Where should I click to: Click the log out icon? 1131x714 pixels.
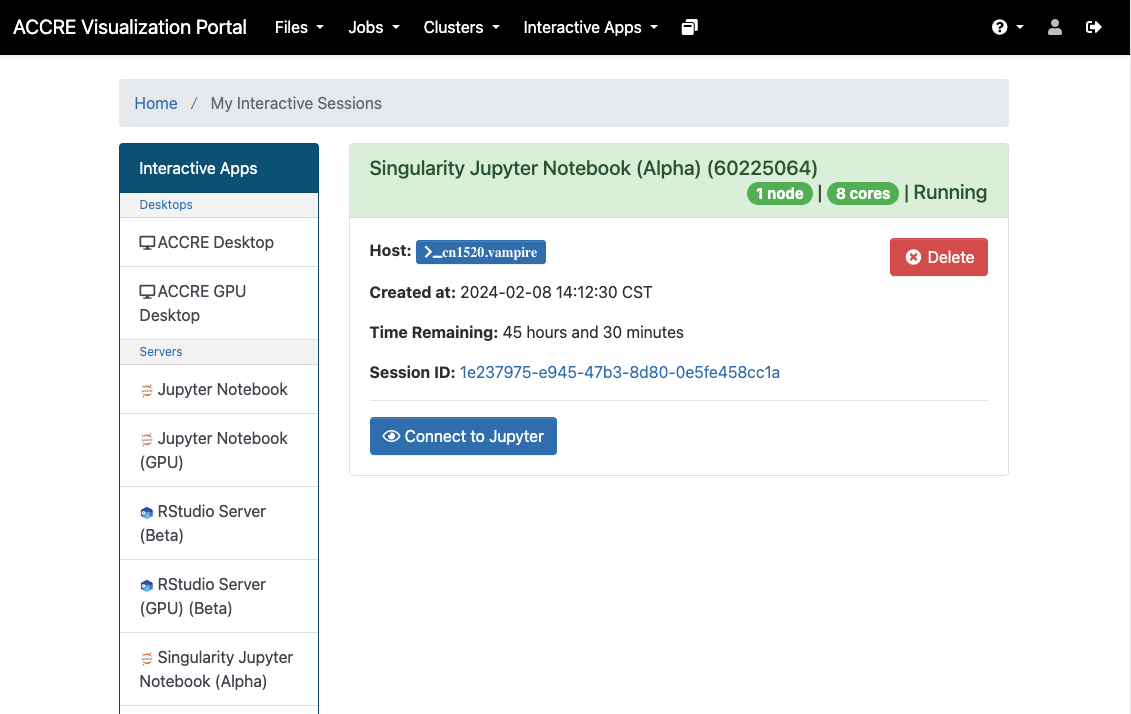1093,28
